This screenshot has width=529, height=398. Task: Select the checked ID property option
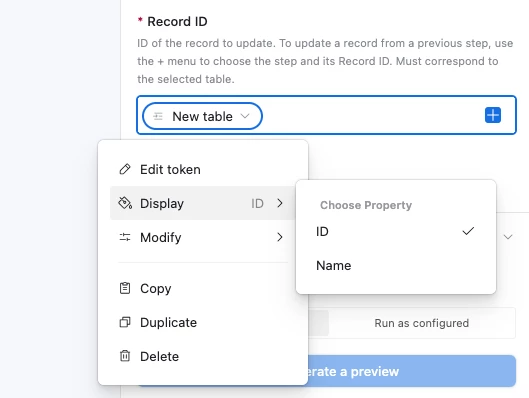[x=396, y=231]
